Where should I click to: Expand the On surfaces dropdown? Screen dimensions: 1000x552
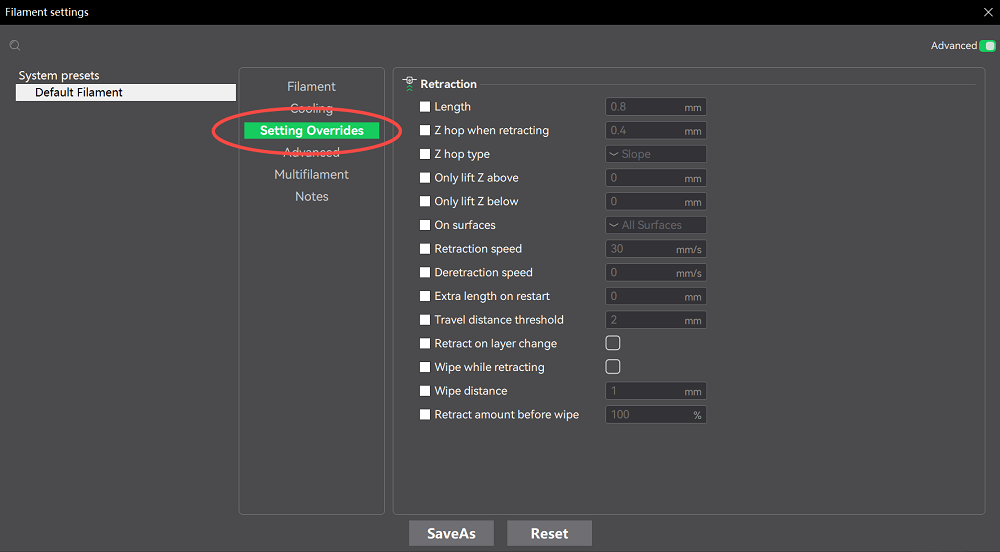click(655, 225)
